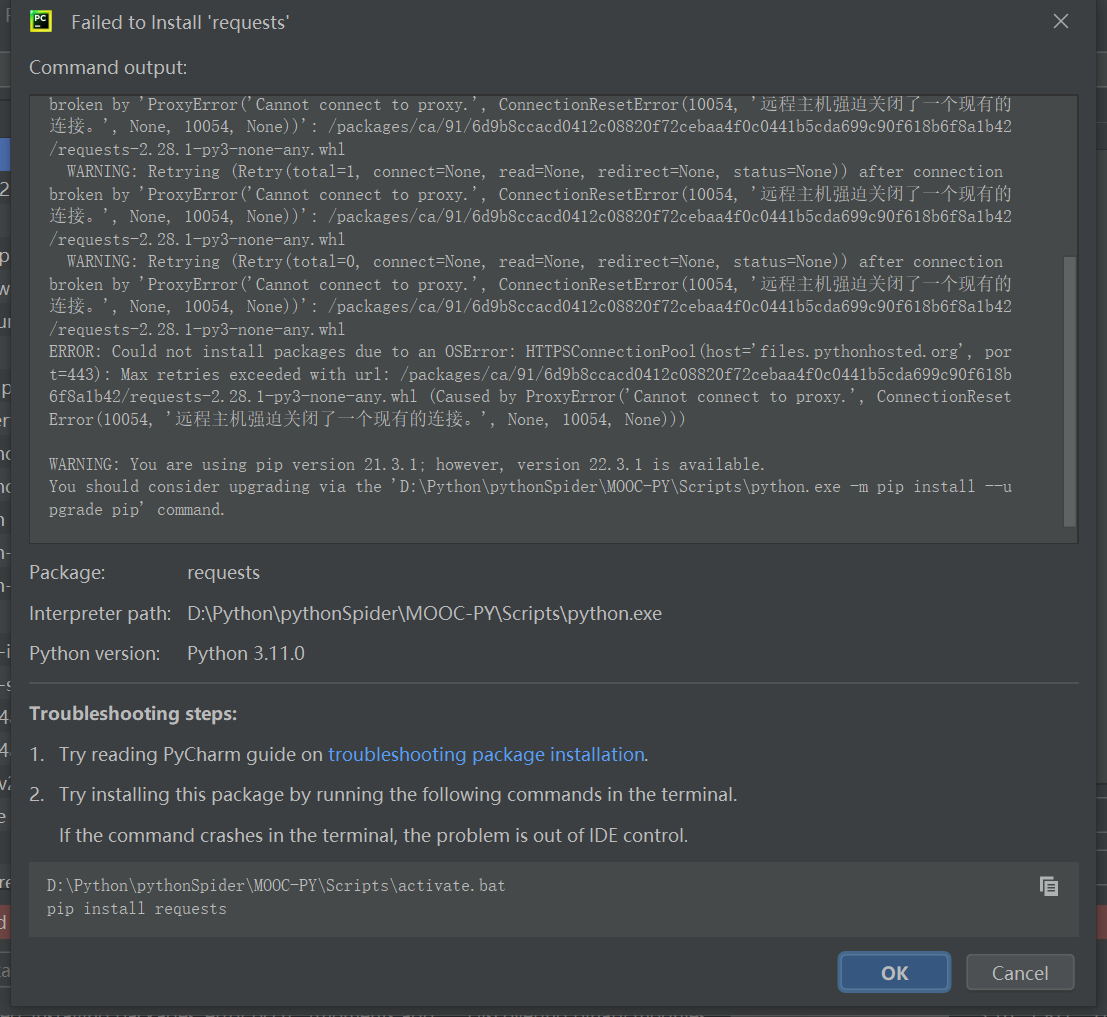
Task: Open the troubleshooting package installation link
Action: tap(486, 755)
